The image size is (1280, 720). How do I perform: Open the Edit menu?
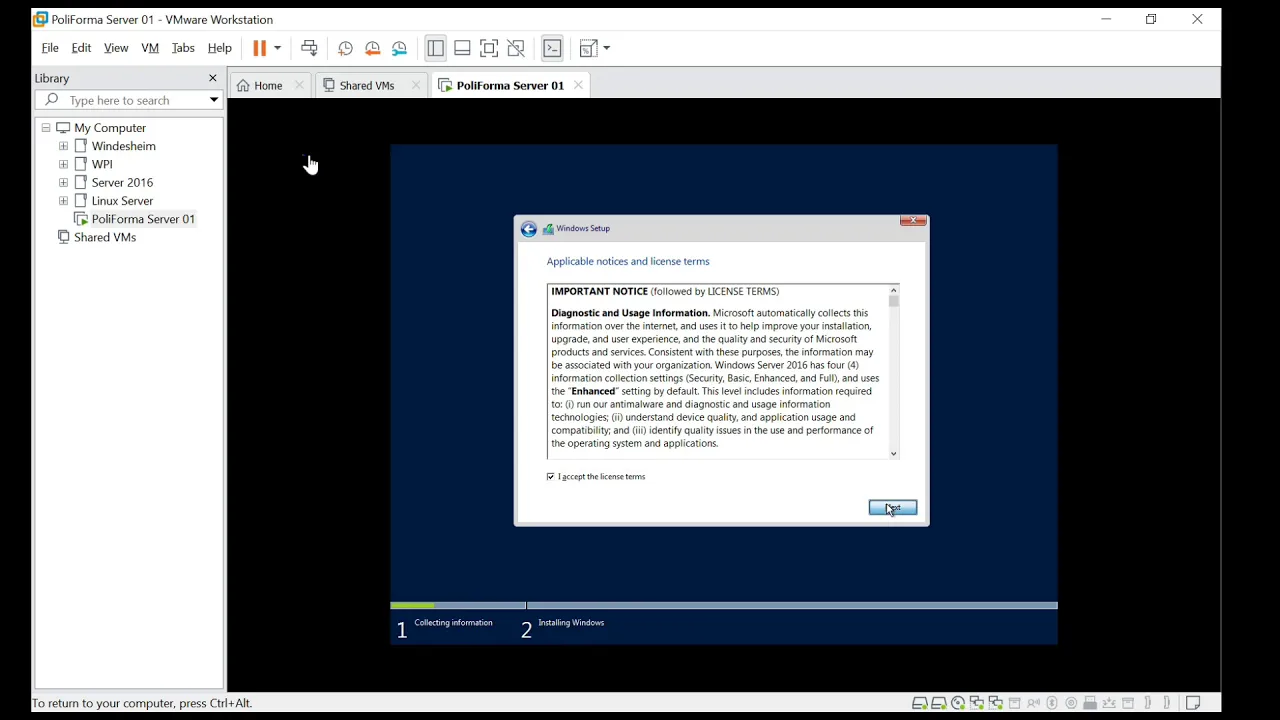pyautogui.click(x=82, y=48)
